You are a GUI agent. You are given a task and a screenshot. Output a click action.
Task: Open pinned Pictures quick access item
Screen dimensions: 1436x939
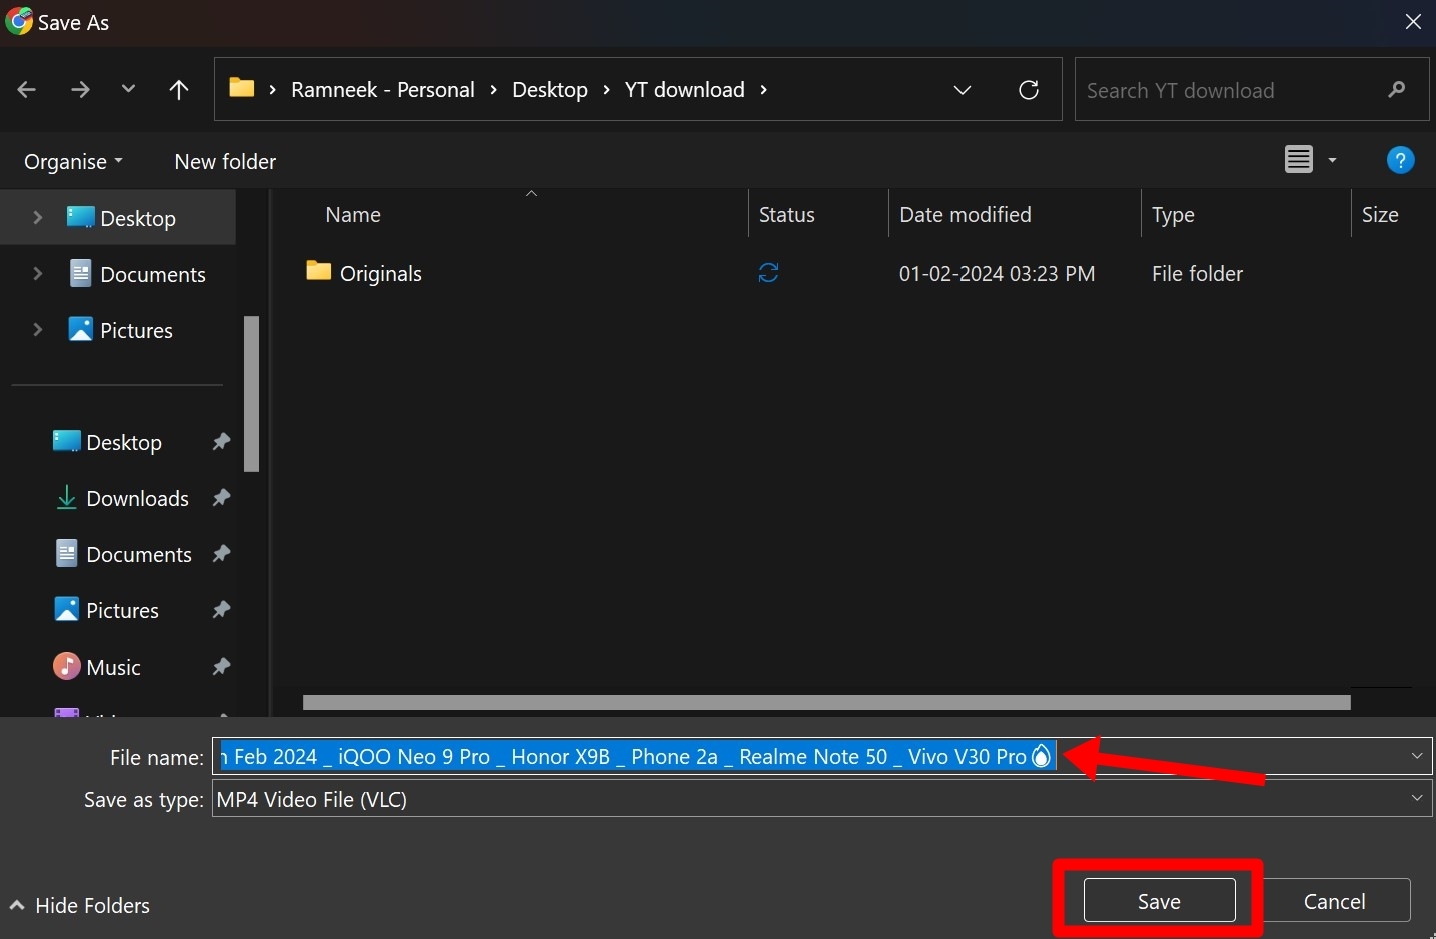(x=106, y=610)
